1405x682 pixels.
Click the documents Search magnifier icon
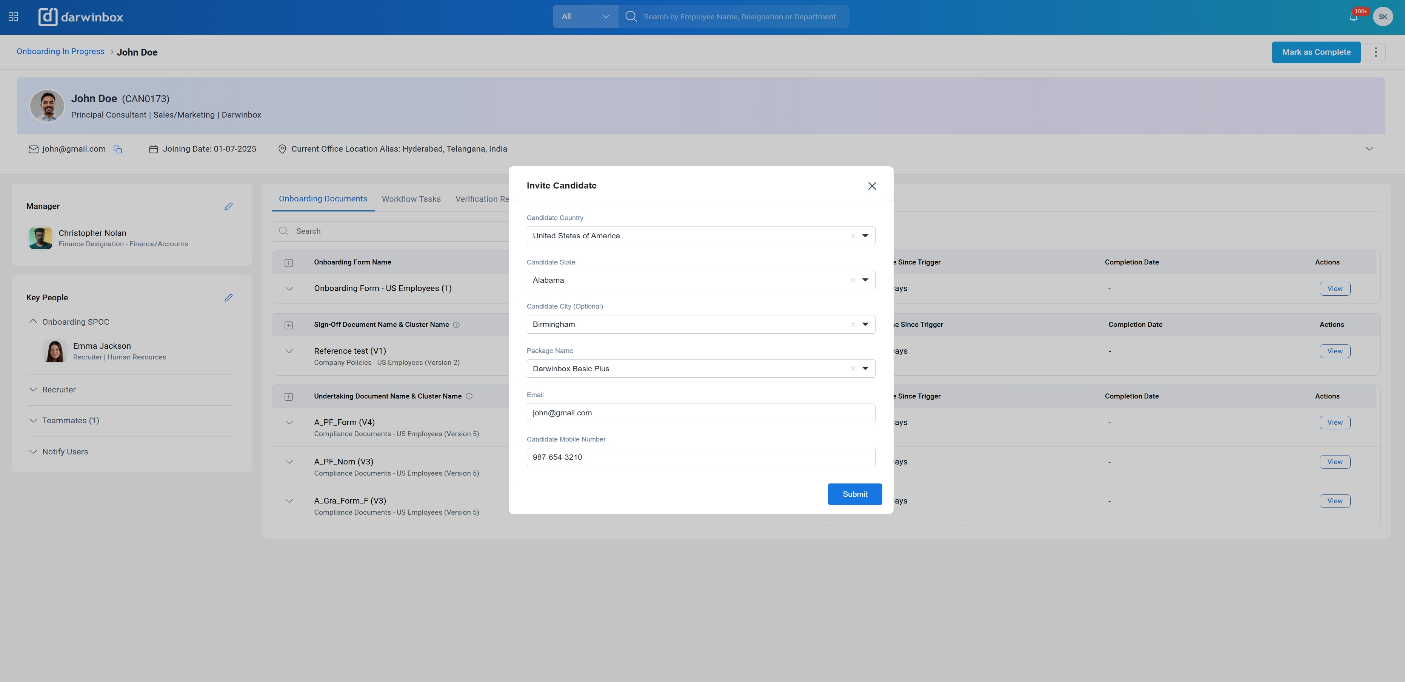tap(285, 231)
